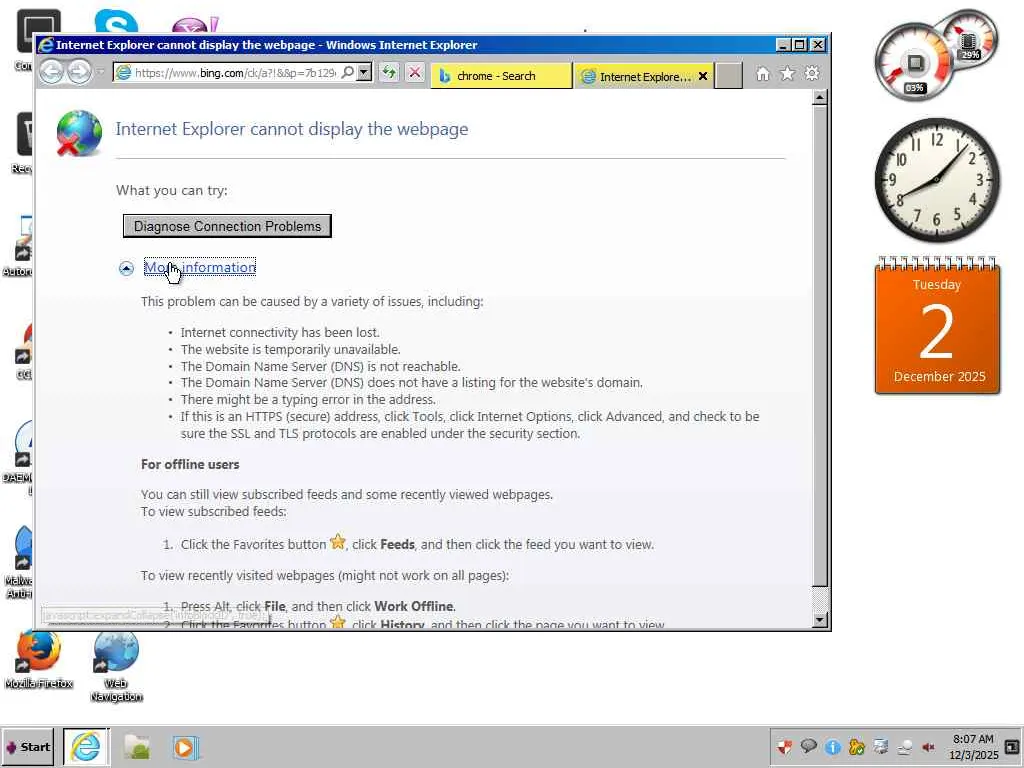The width and height of the screenshot is (1024, 768).
Task: Click the scrollbar down arrow
Action: pyautogui.click(x=820, y=620)
